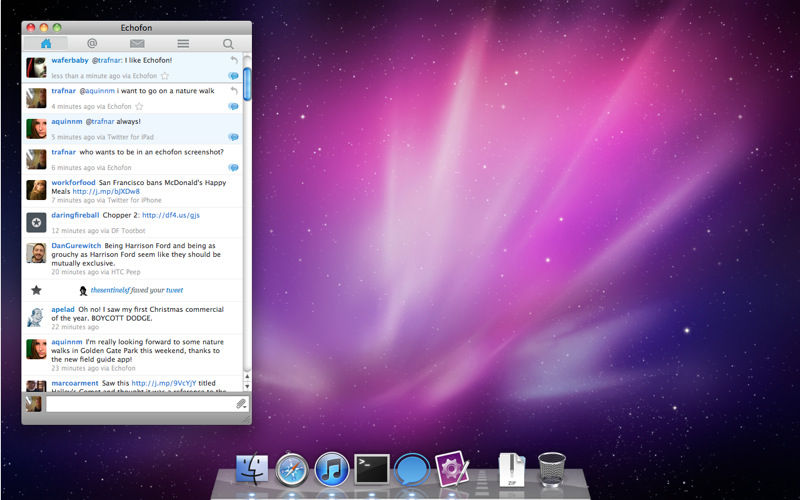Reply to waferbaby's tweet with arrow icon
800x500 pixels.
[x=234, y=60]
